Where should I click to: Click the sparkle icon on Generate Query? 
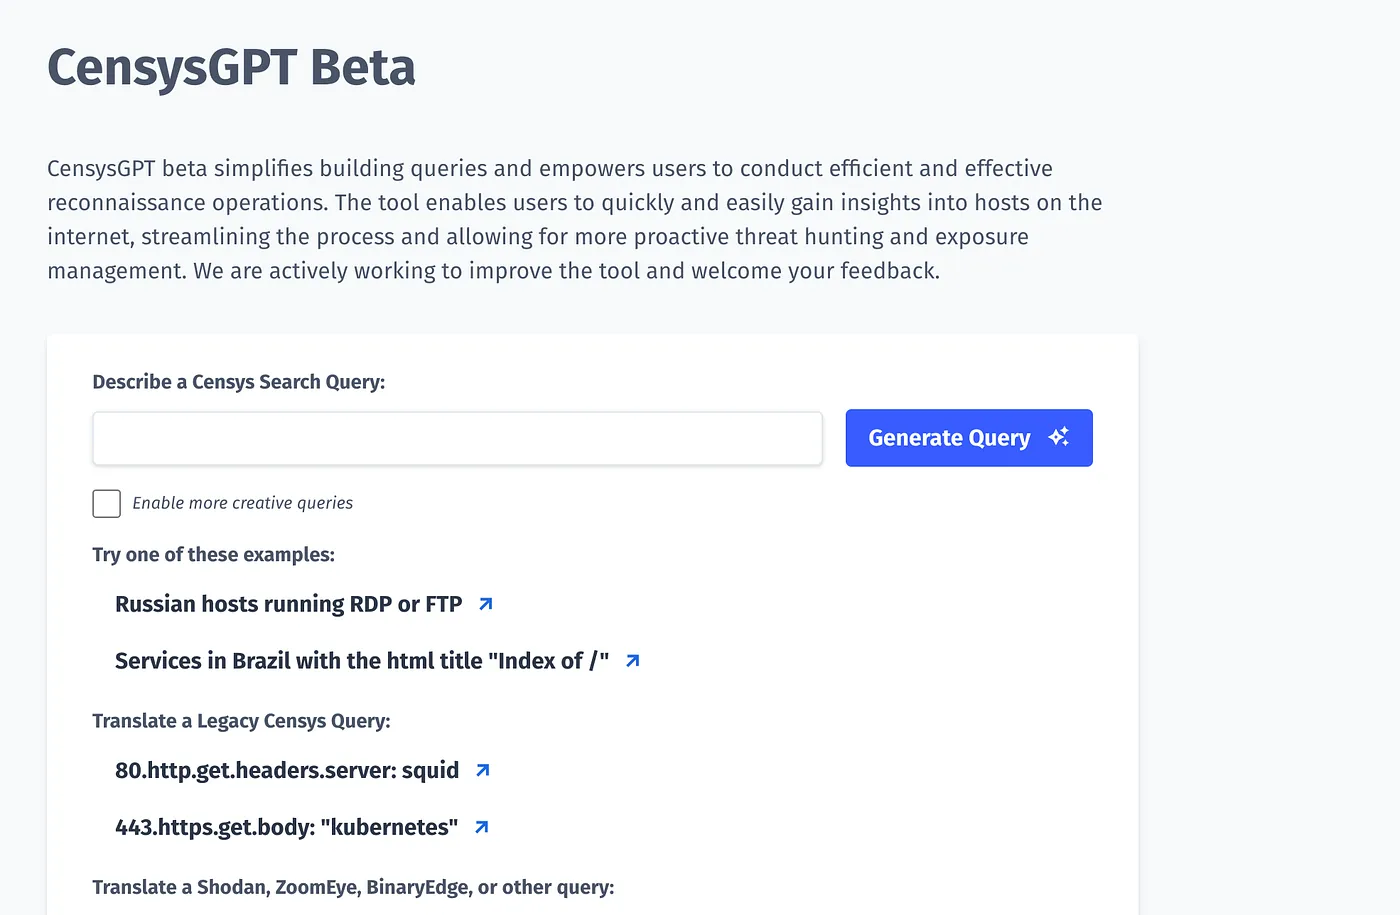(x=1059, y=437)
